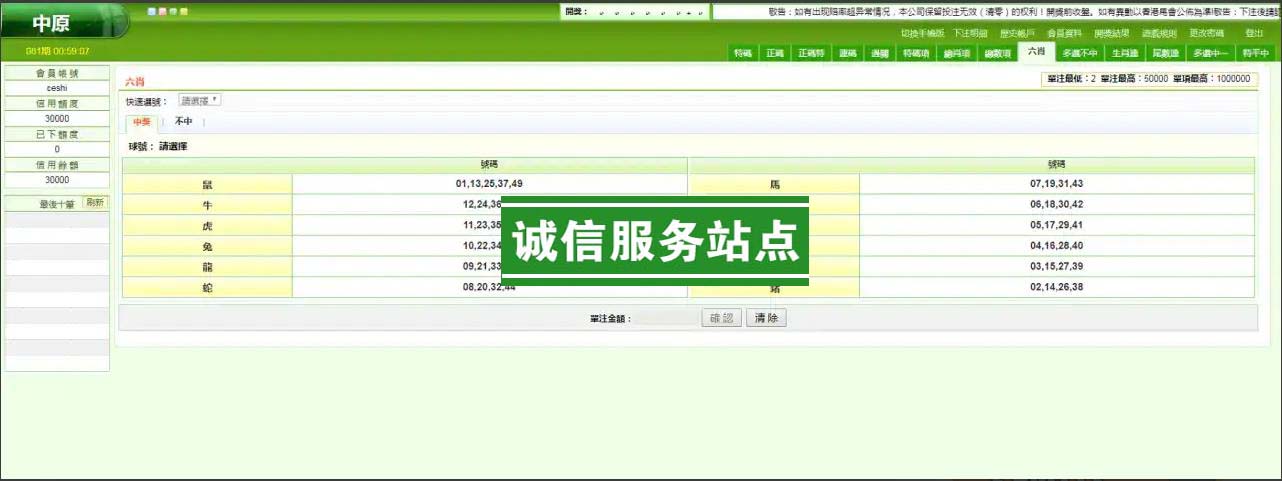Select the 鼠 zodiac row
Image resolution: width=1282 pixels, height=481 pixels.
pyautogui.click(x=207, y=184)
